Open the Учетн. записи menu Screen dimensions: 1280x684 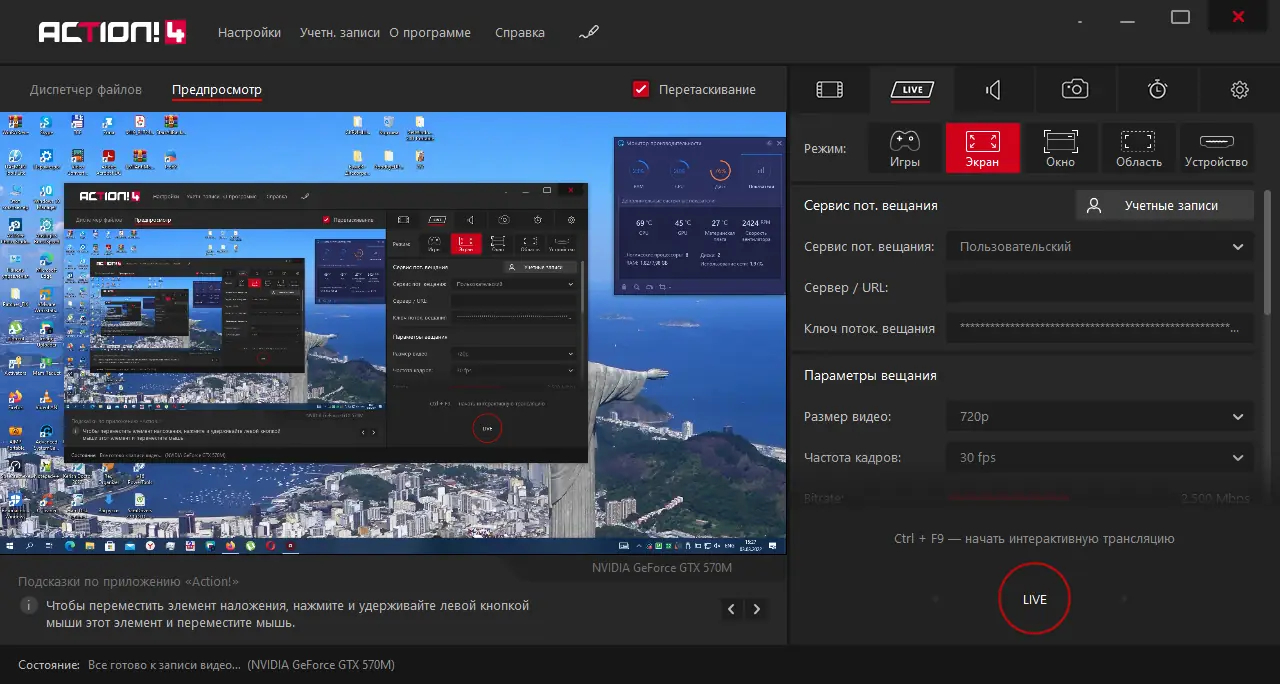[x=340, y=32]
